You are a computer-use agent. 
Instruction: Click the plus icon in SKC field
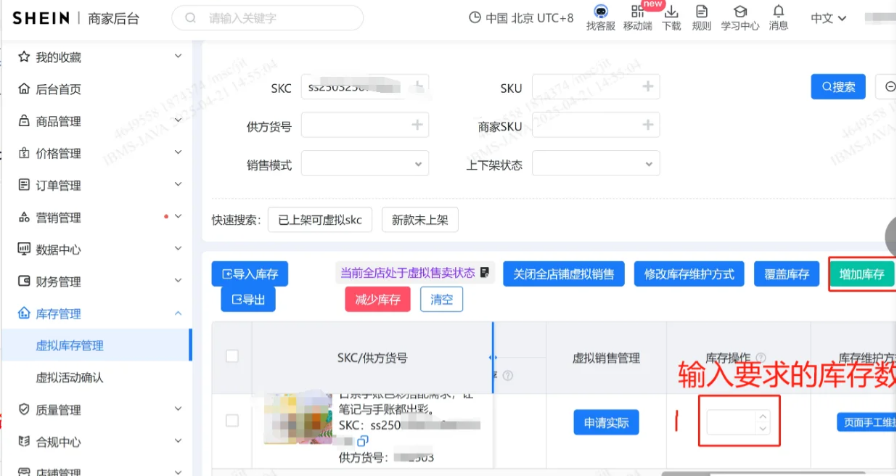click(418, 87)
